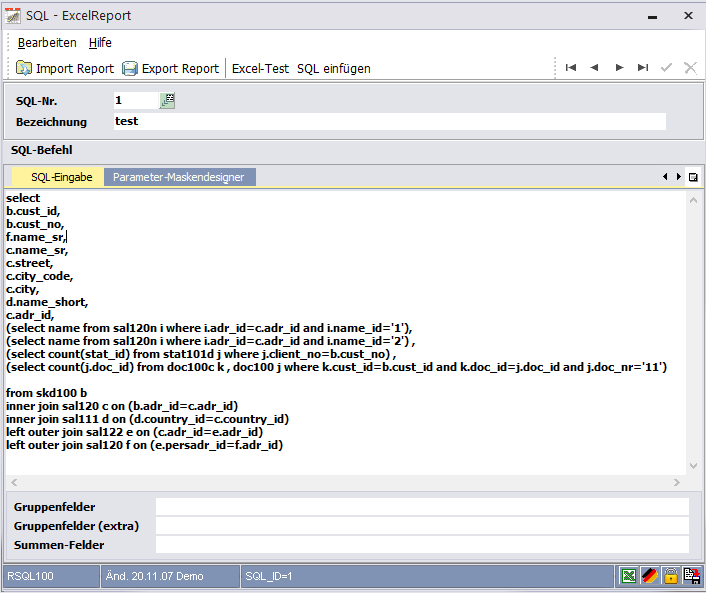The image size is (706, 593).
Task: Click the Summen-Felder input field
Action: 422,545
